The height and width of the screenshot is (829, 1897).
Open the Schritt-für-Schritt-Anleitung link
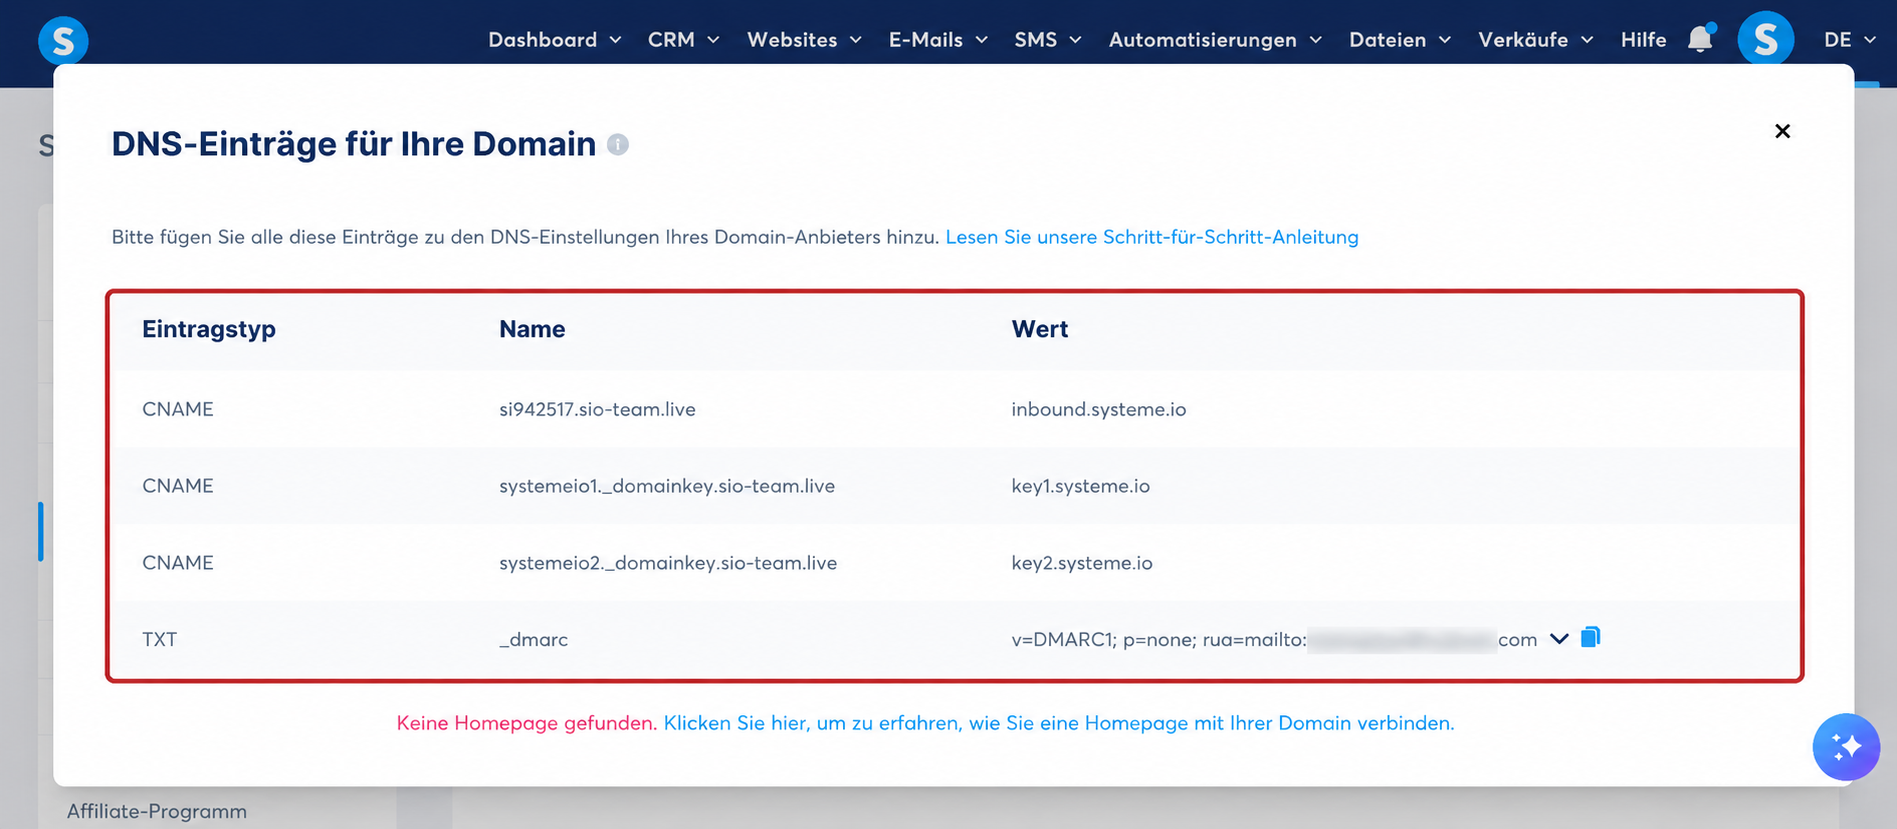click(1152, 237)
